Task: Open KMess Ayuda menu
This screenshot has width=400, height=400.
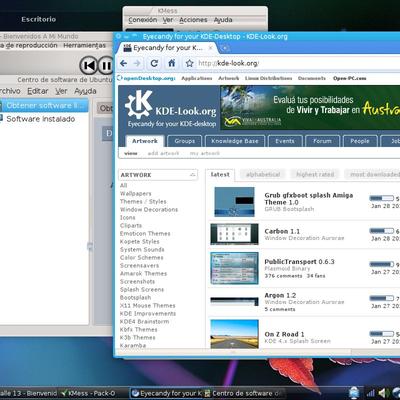Action: [x=223, y=20]
